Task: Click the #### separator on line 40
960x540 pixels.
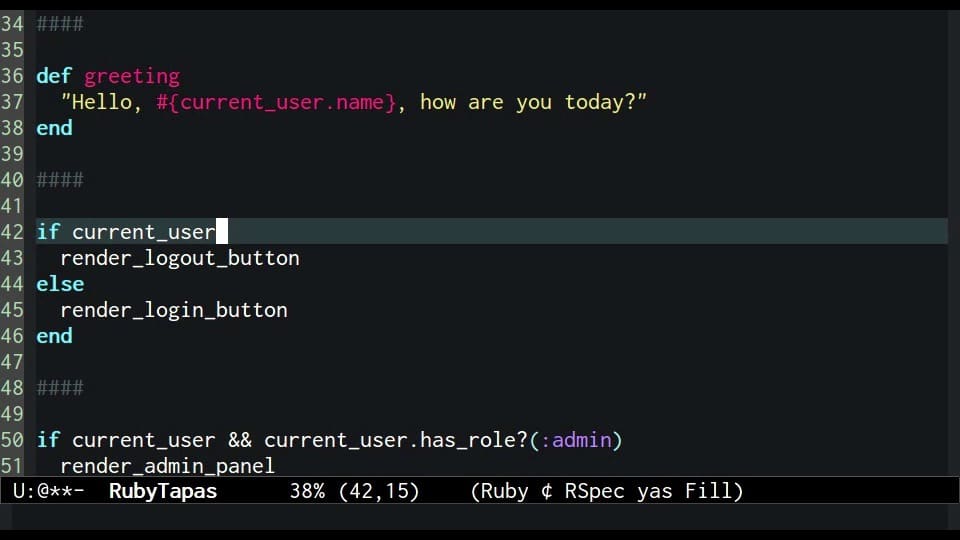Action: [60, 180]
